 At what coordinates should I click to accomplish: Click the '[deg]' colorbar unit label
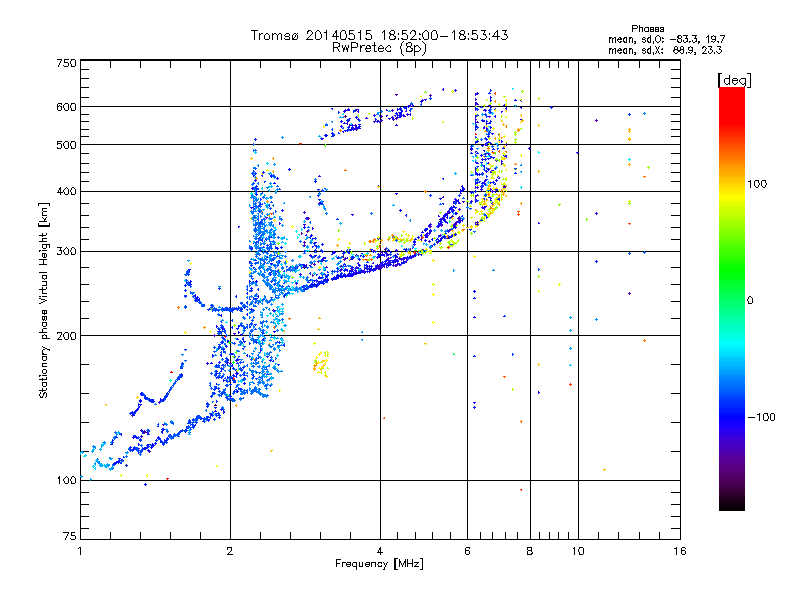pos(734,80)
